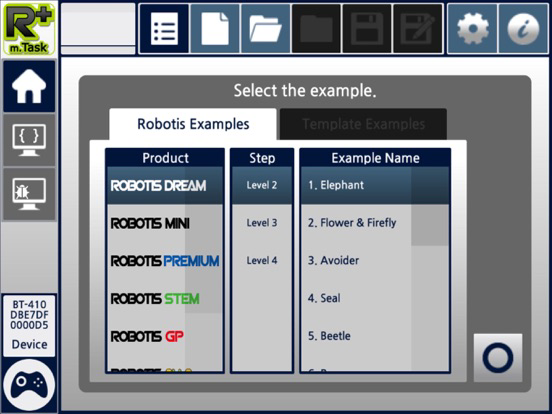
Task: Select the ROBOTIS PREMIUM product
Action: pyautogui.click(x=165, y=261)
